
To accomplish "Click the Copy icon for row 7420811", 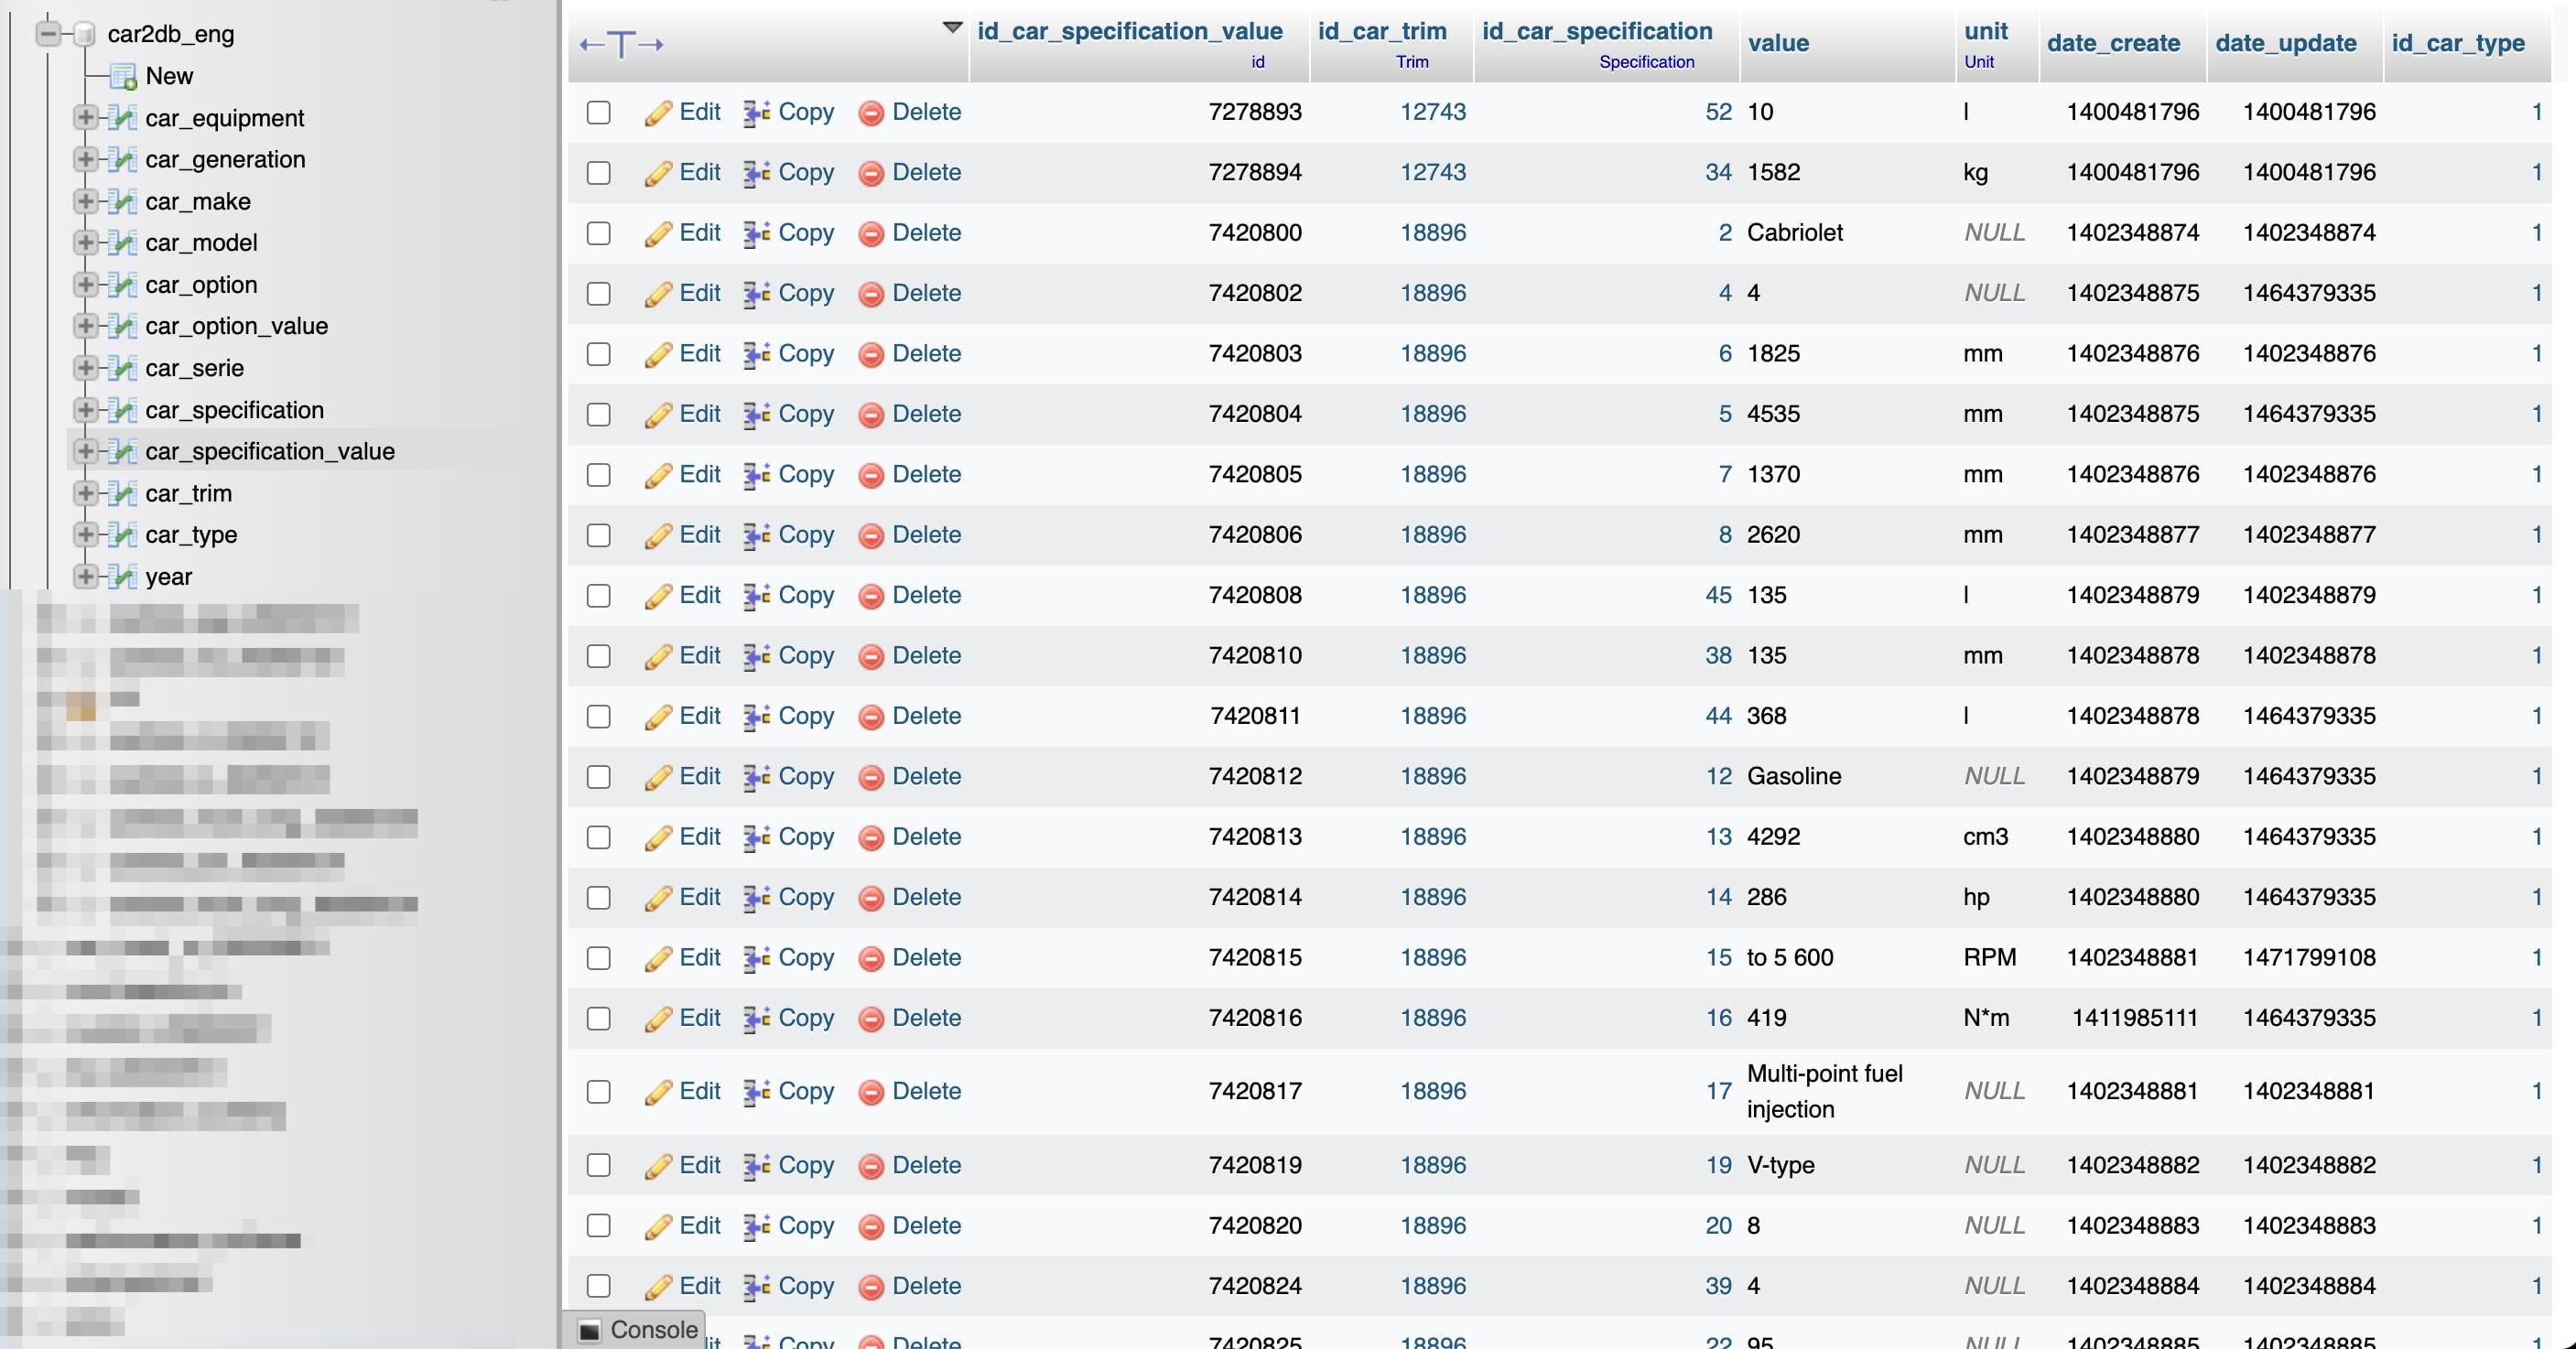I will (756, 716).
